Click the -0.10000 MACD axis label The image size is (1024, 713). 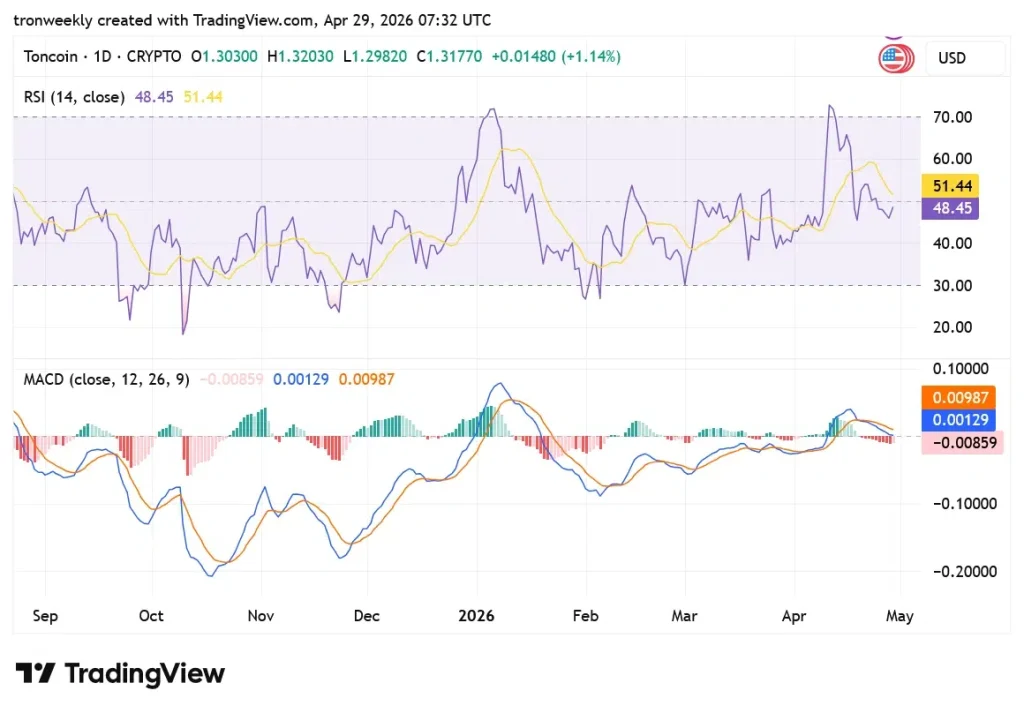click(x=964, y=503)
